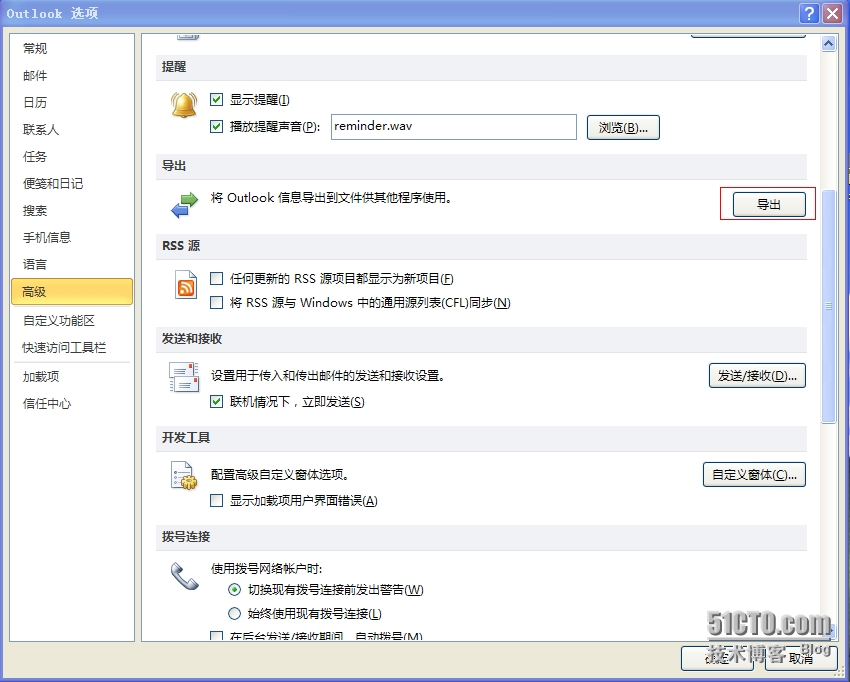The height and width of the screenshot is (682, 850).
Task: Enable RSS 源与 Windows 通用源列表同步
Action: point(216,302)
